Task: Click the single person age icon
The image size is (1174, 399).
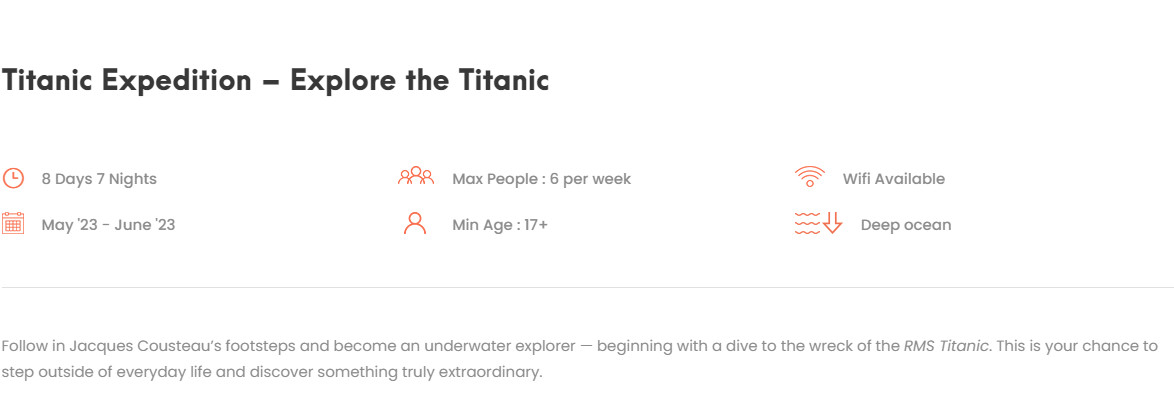Action: coord(415,223)
